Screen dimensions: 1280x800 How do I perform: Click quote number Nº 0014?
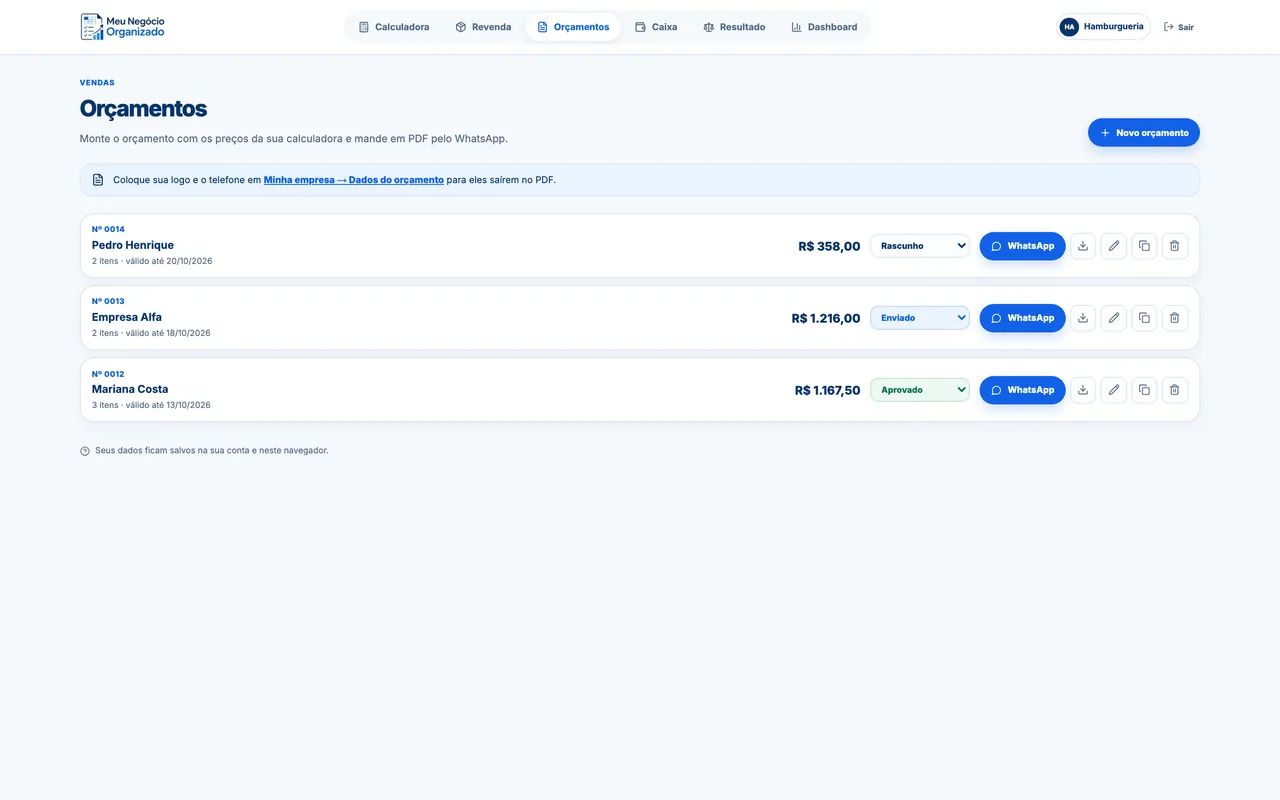point(108,229)
